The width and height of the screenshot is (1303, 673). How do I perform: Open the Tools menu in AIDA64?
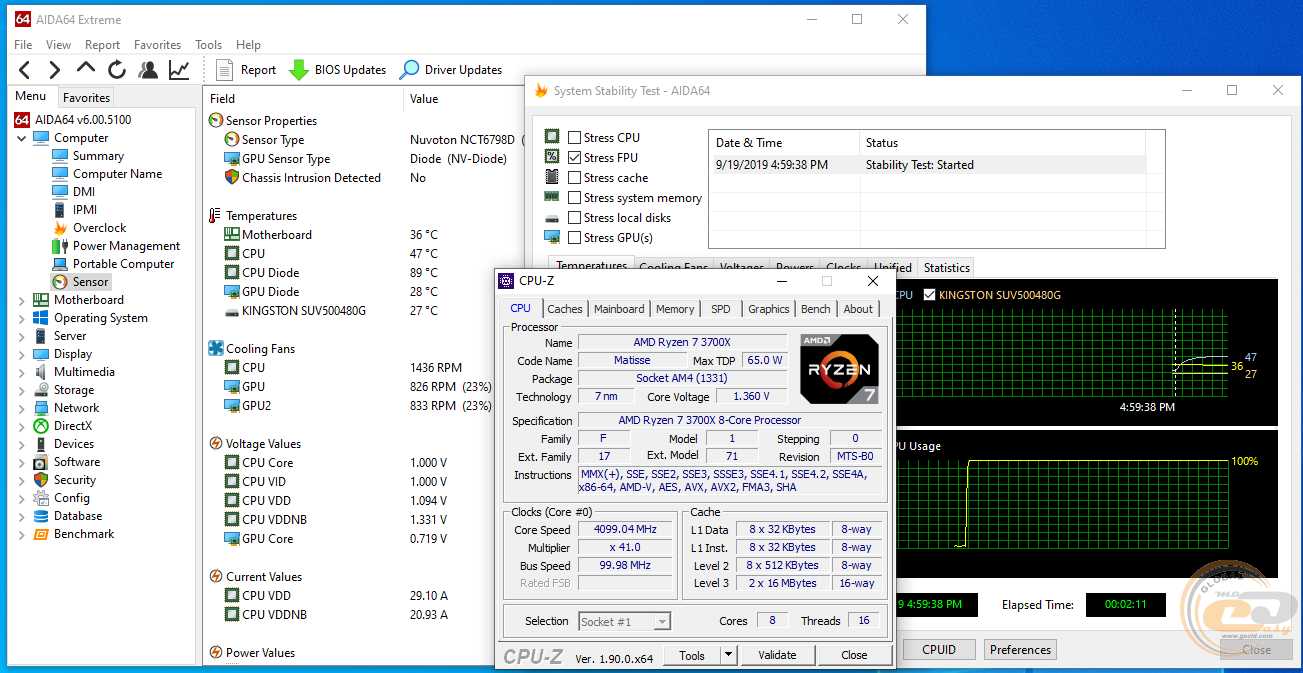(209, 45)
